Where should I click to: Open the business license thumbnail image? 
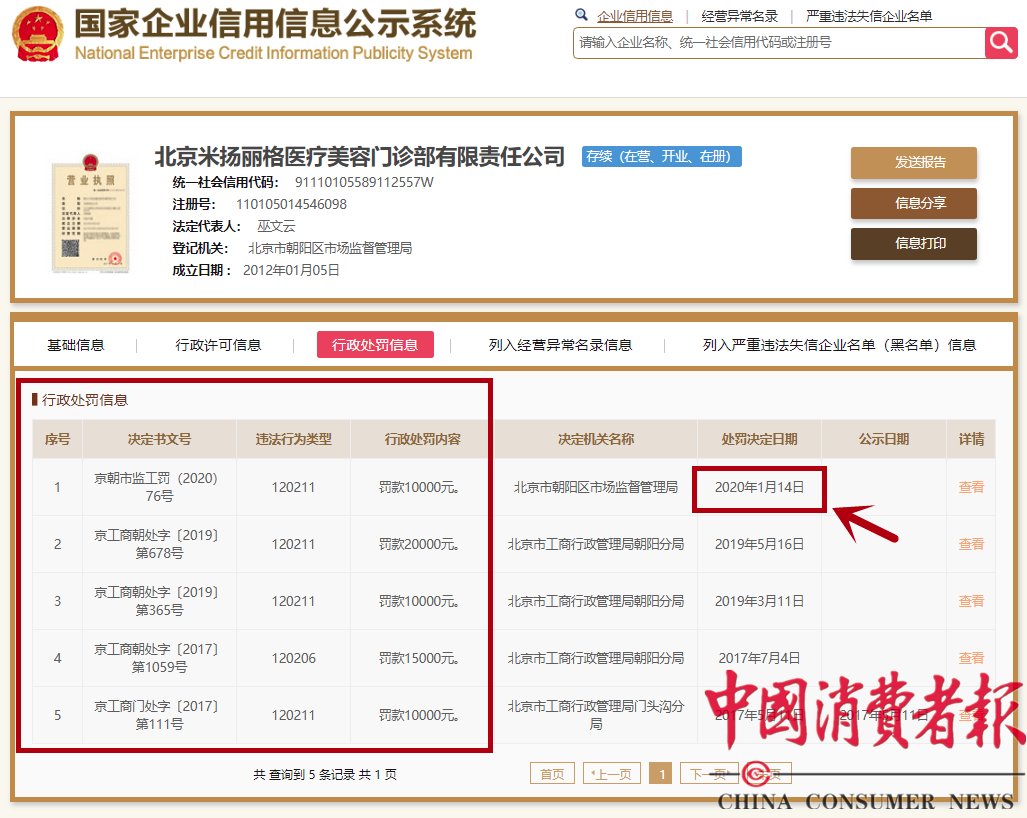(90, 214)
